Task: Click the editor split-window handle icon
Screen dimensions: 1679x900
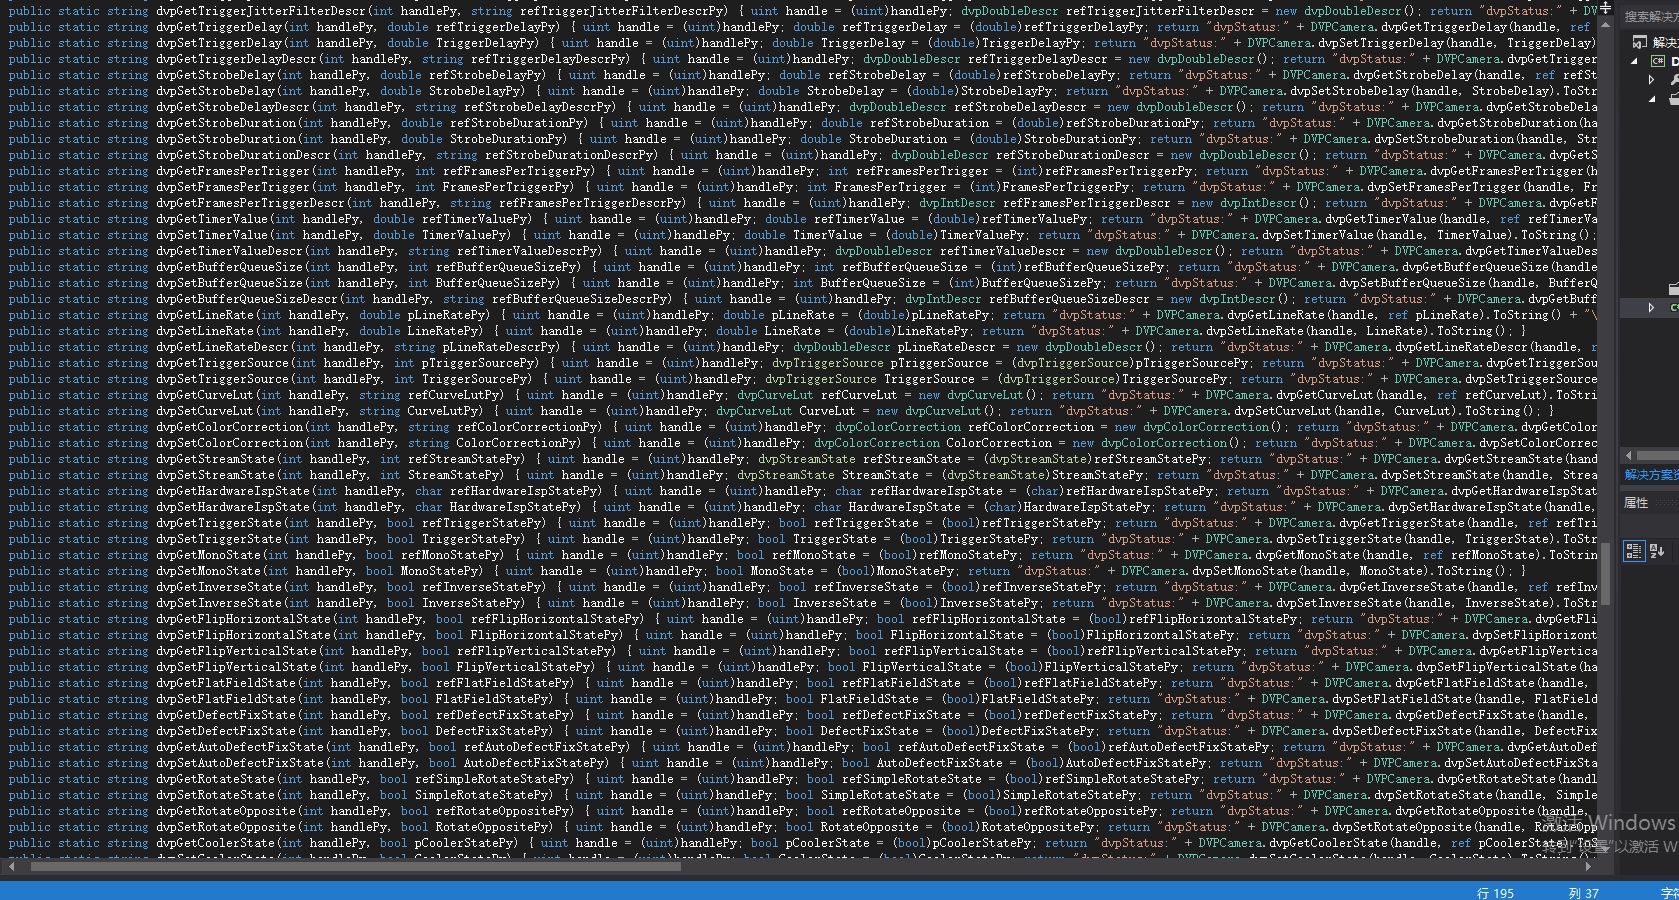Action: 1606,7
